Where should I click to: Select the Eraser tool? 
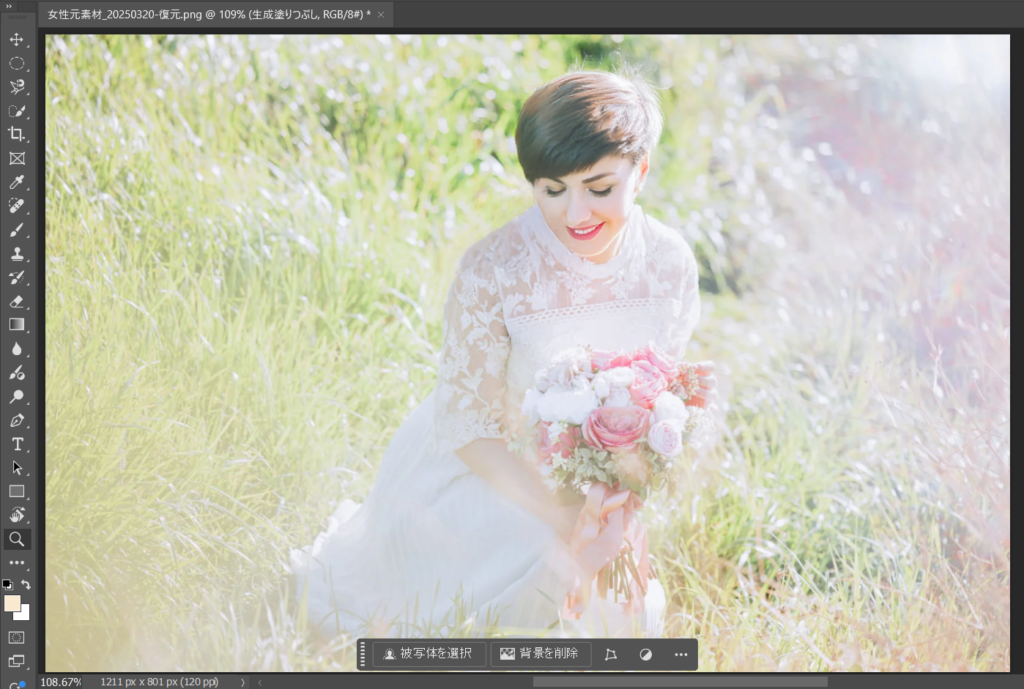point(17,301)
